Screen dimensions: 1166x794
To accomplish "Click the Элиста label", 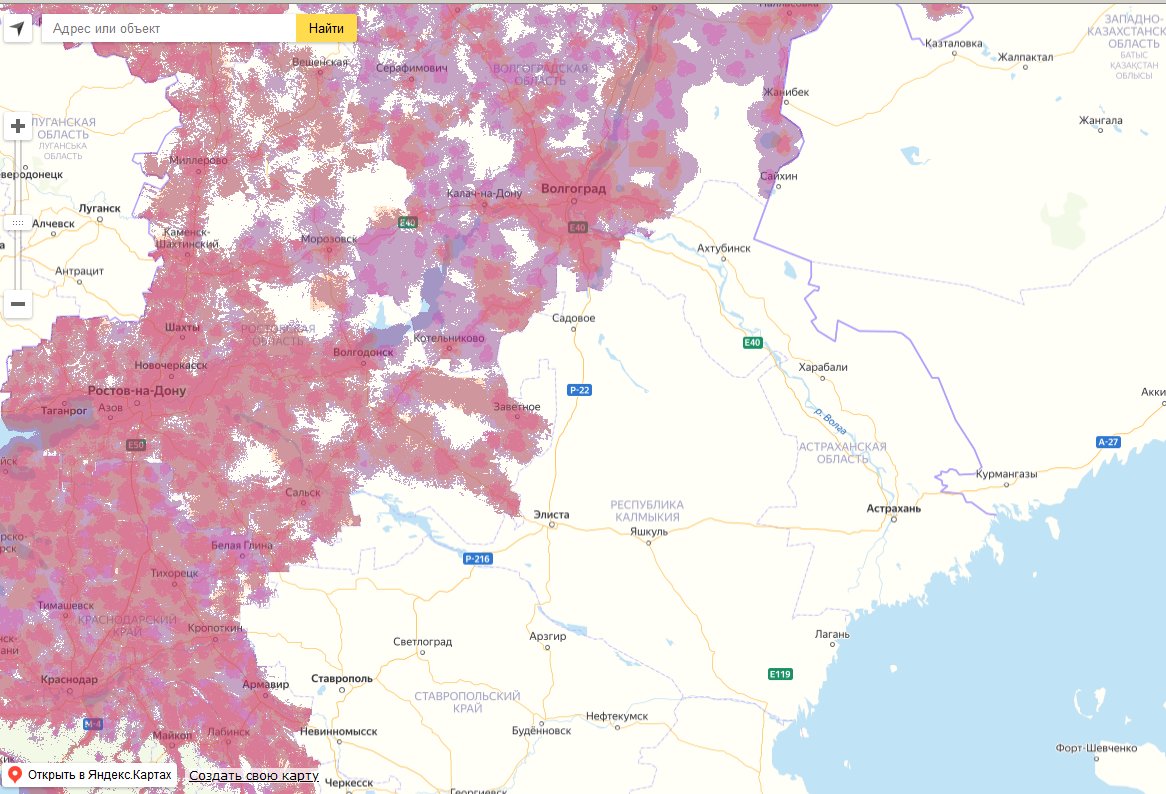I will [x=551, y=514].
